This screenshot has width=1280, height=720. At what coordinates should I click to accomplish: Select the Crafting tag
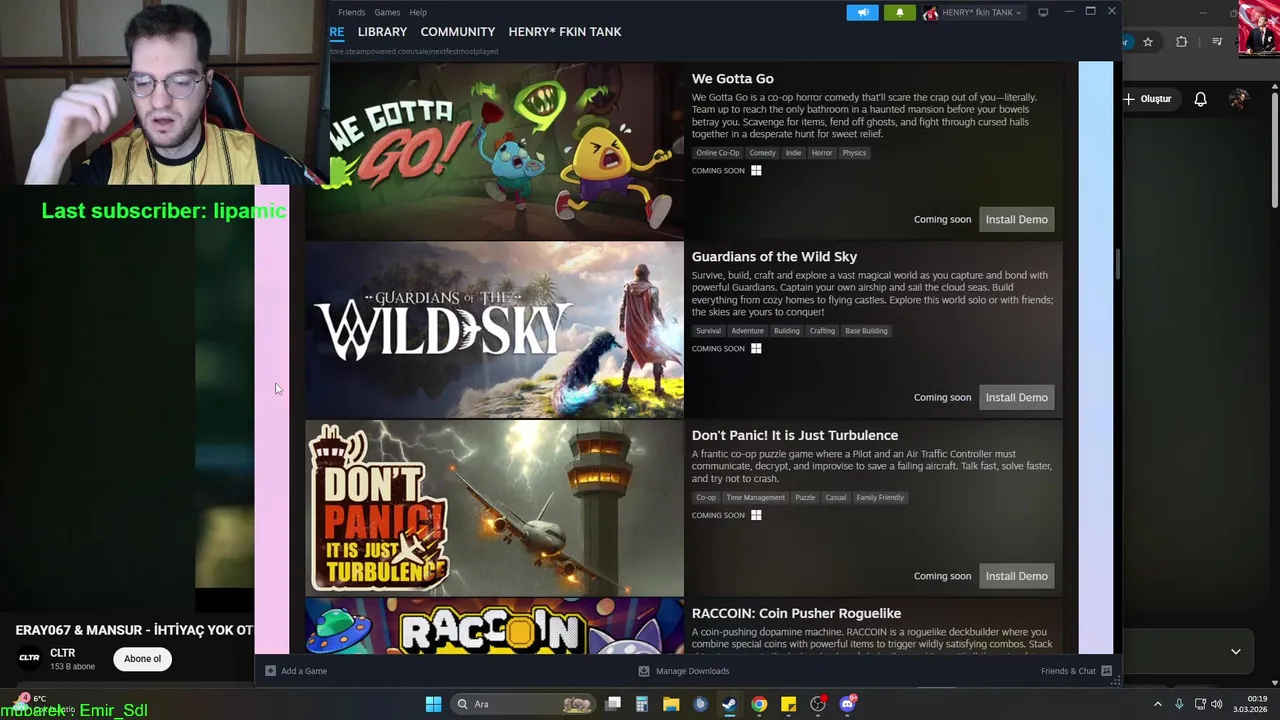[822, 331]
